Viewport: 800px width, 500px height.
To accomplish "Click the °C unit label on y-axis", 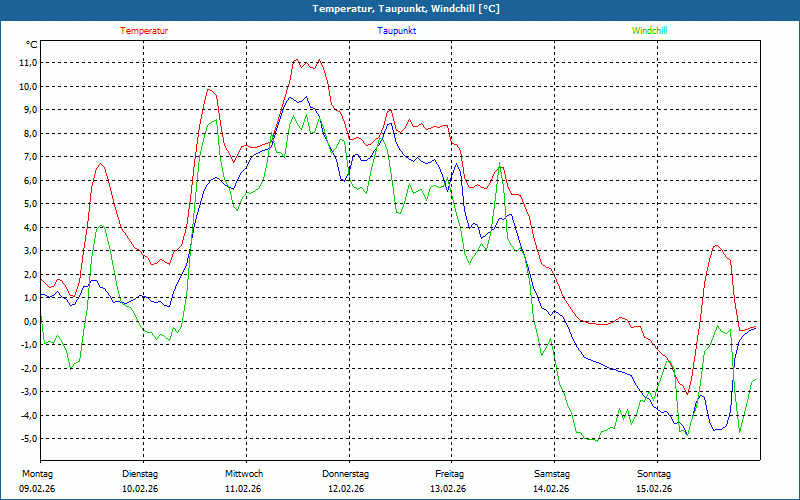I will pos(32,45).
